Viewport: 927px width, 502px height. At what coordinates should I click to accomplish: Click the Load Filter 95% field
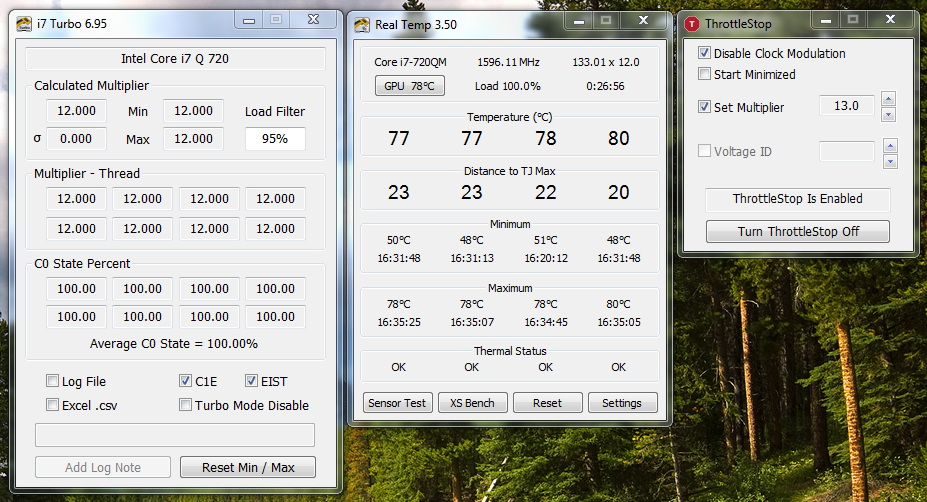(275, 138)
